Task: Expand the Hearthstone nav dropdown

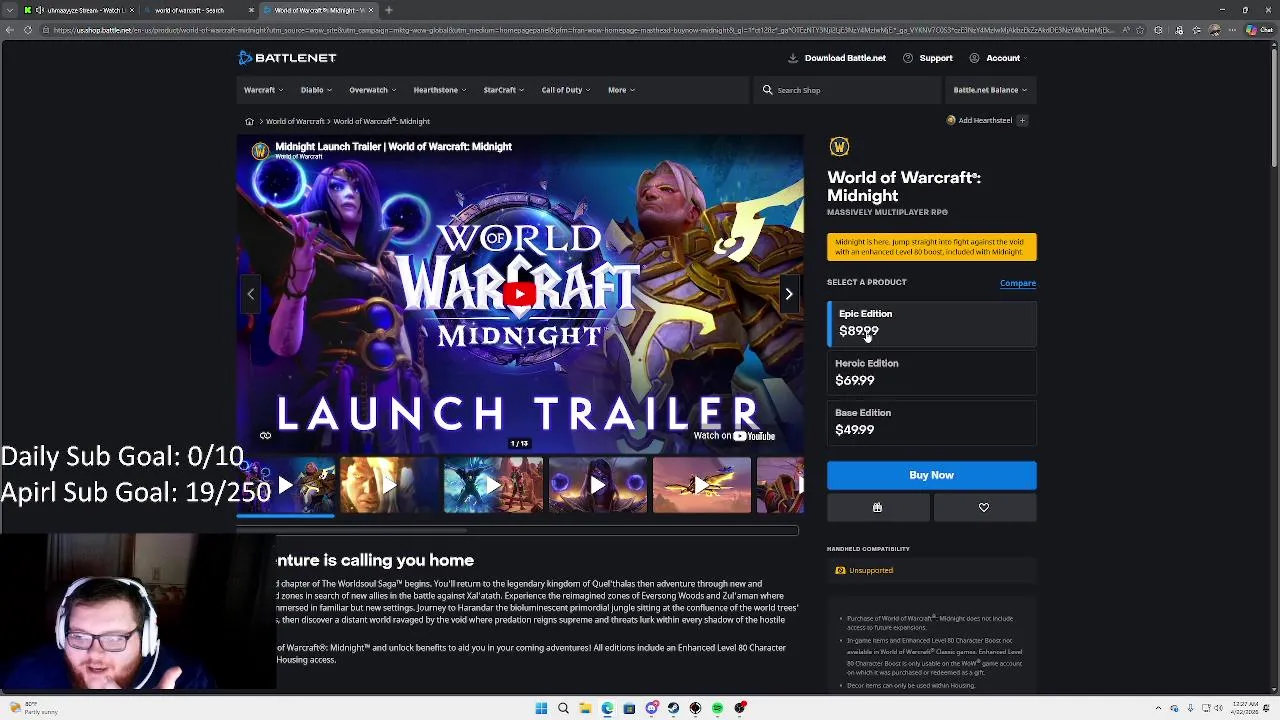Action: (440, 90)
